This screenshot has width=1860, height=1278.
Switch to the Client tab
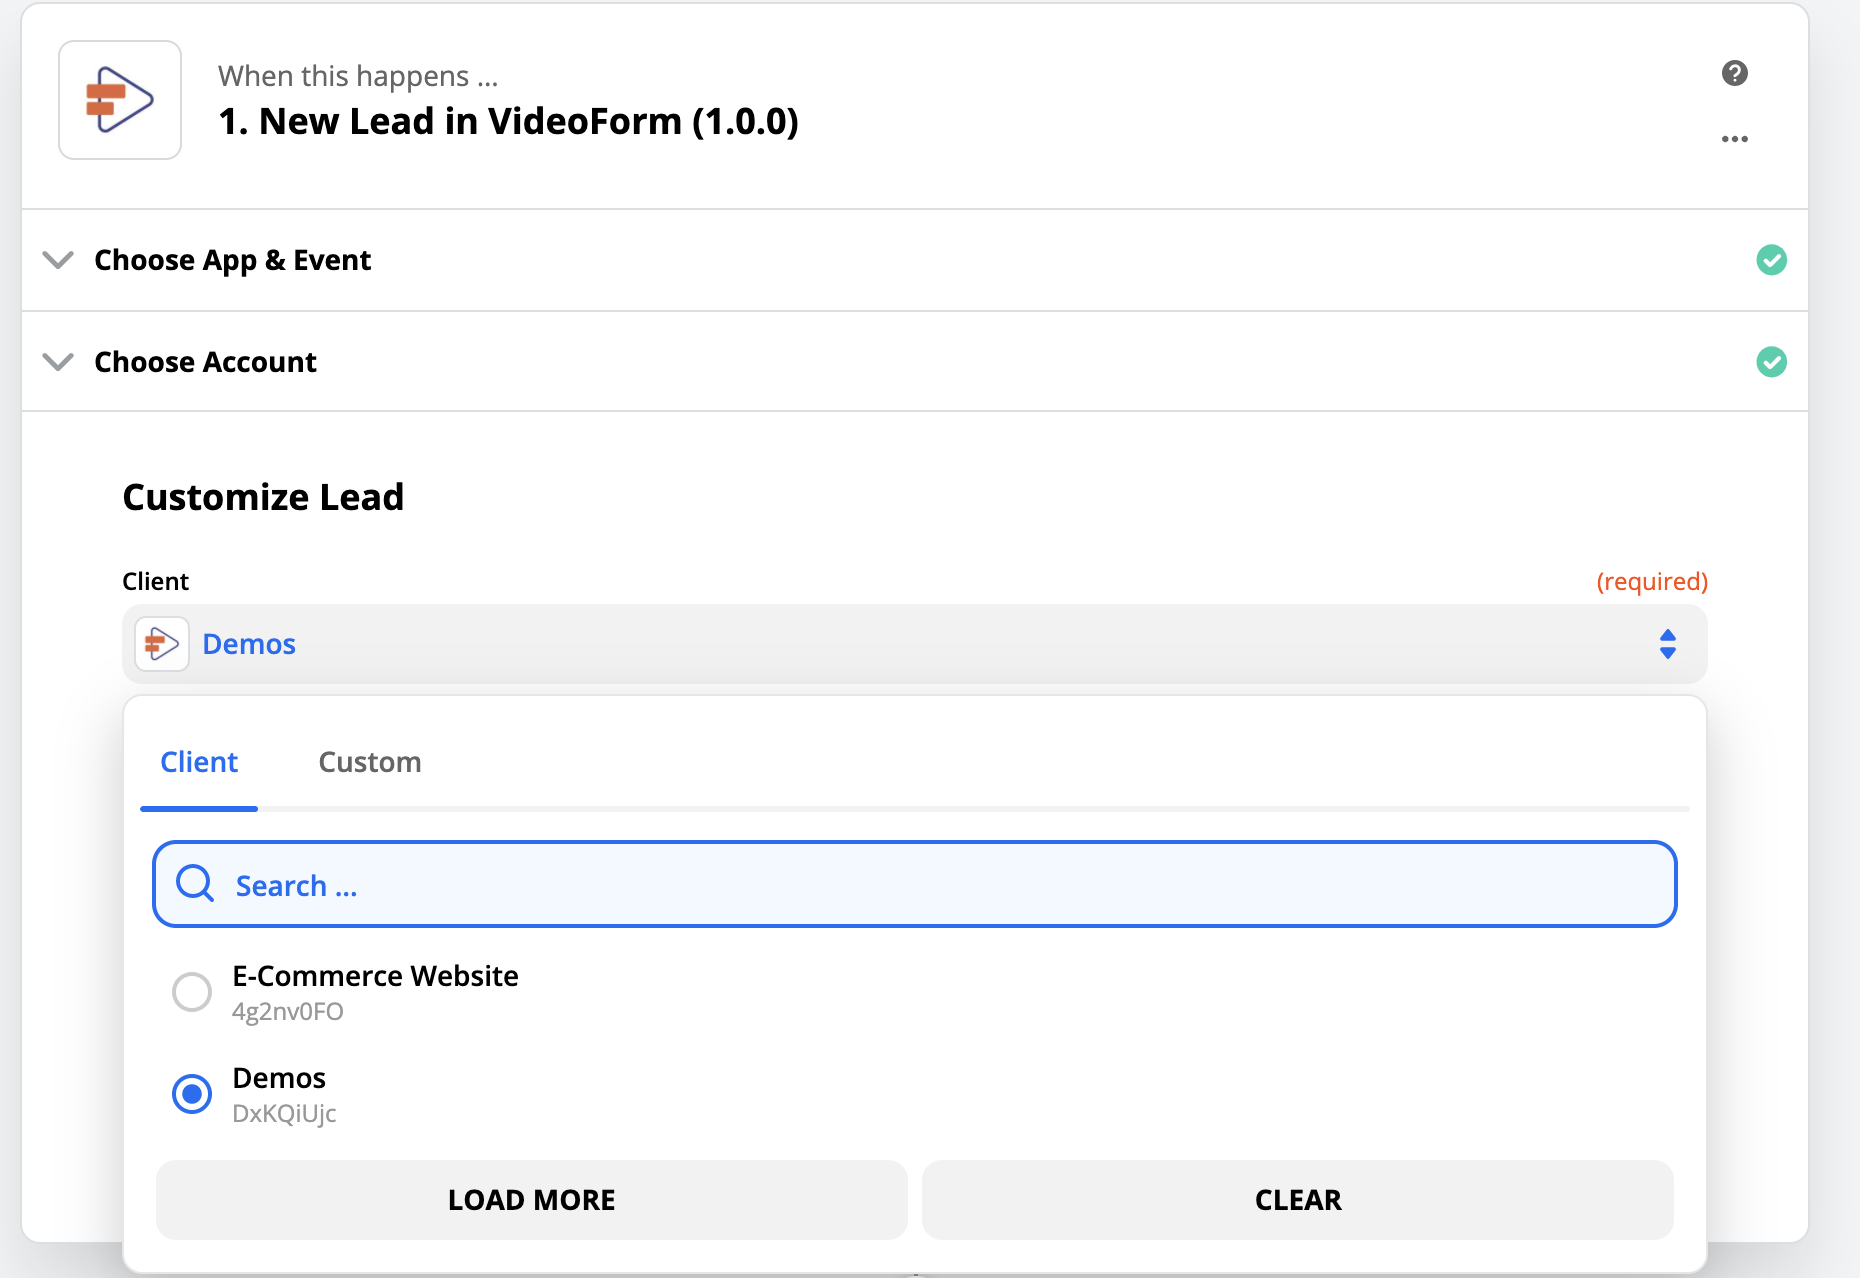point(199,762)
